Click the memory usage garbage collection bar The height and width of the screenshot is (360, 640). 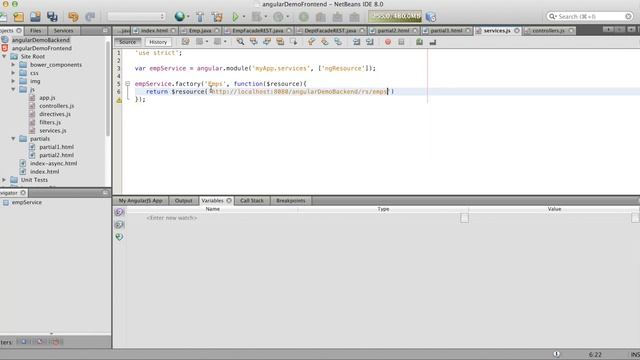[395, 16]
